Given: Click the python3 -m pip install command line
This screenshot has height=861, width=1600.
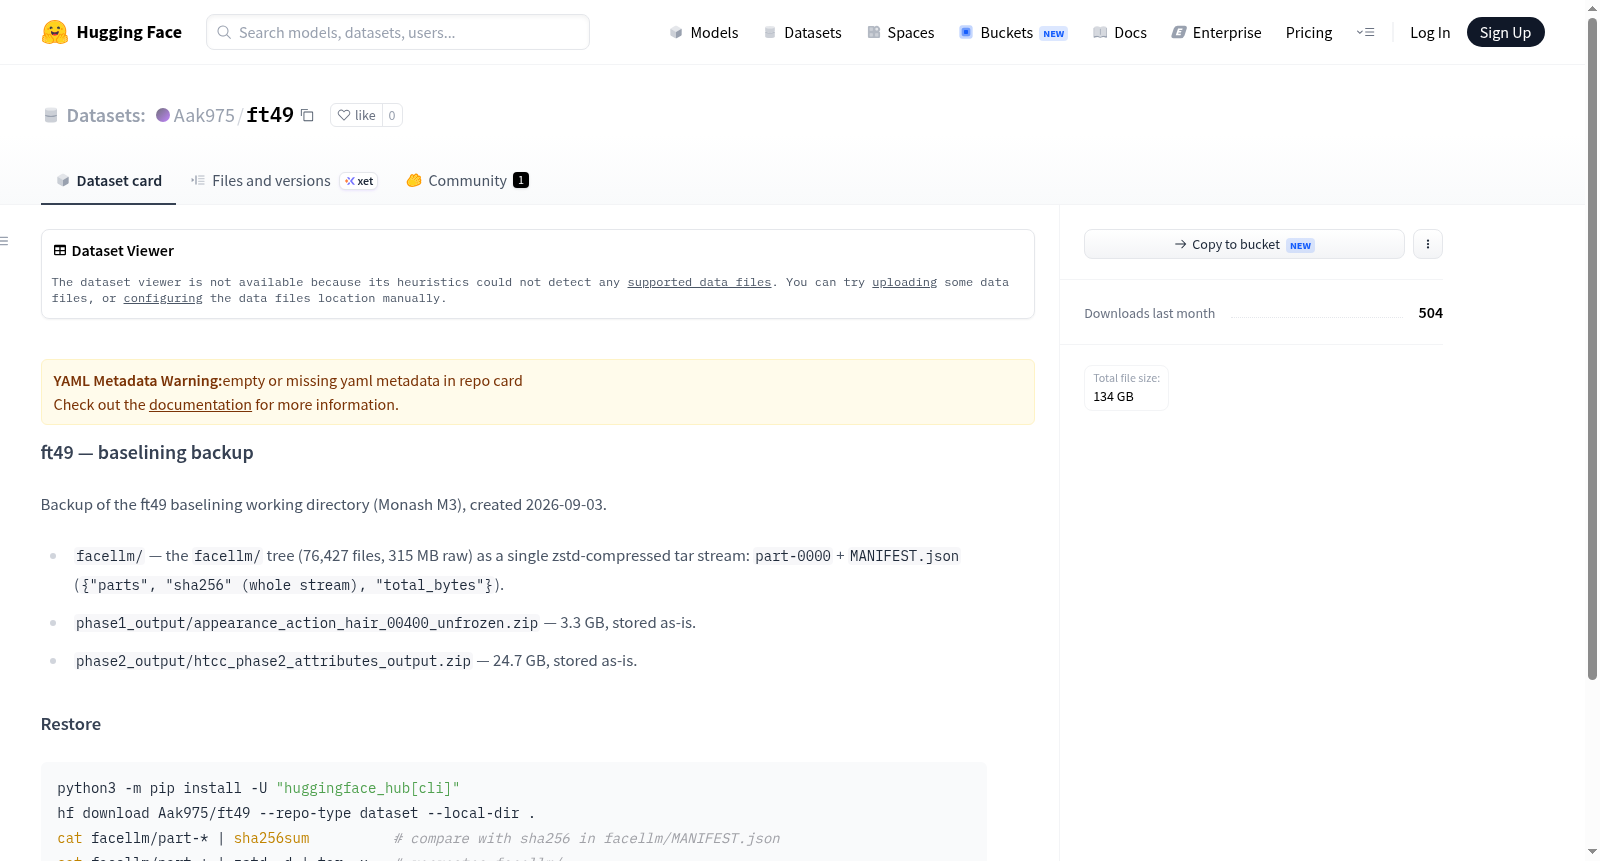Looking at the screenshot, I should coord(258,788).
